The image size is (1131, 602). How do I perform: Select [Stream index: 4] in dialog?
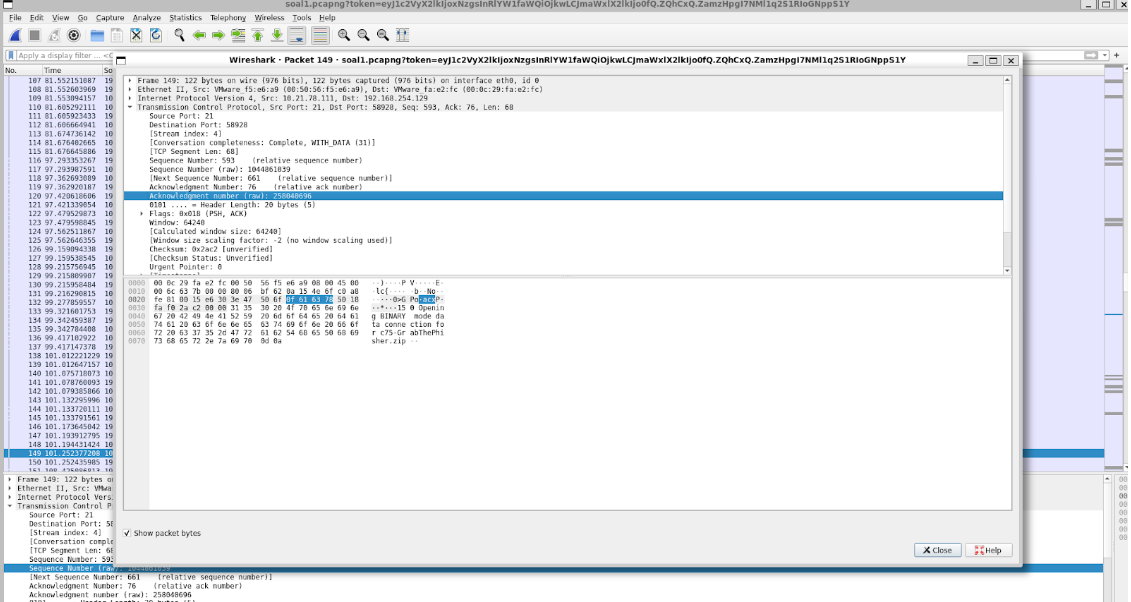(185, 133)
